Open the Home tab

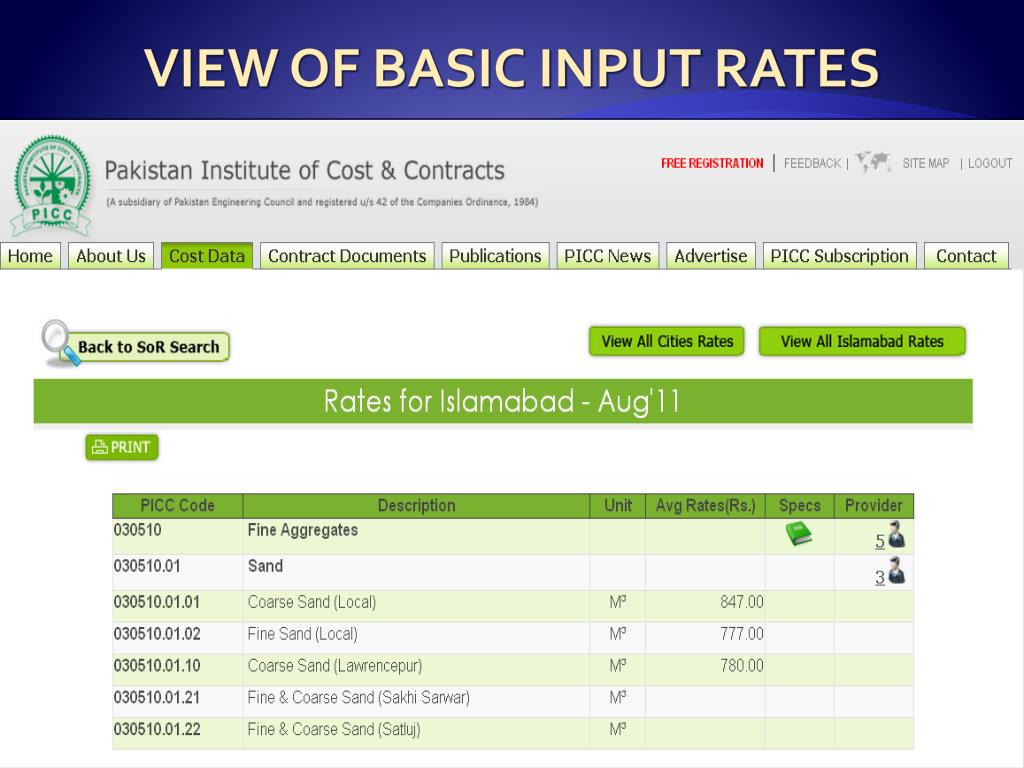pyautogui.click(x=30, y=256)
